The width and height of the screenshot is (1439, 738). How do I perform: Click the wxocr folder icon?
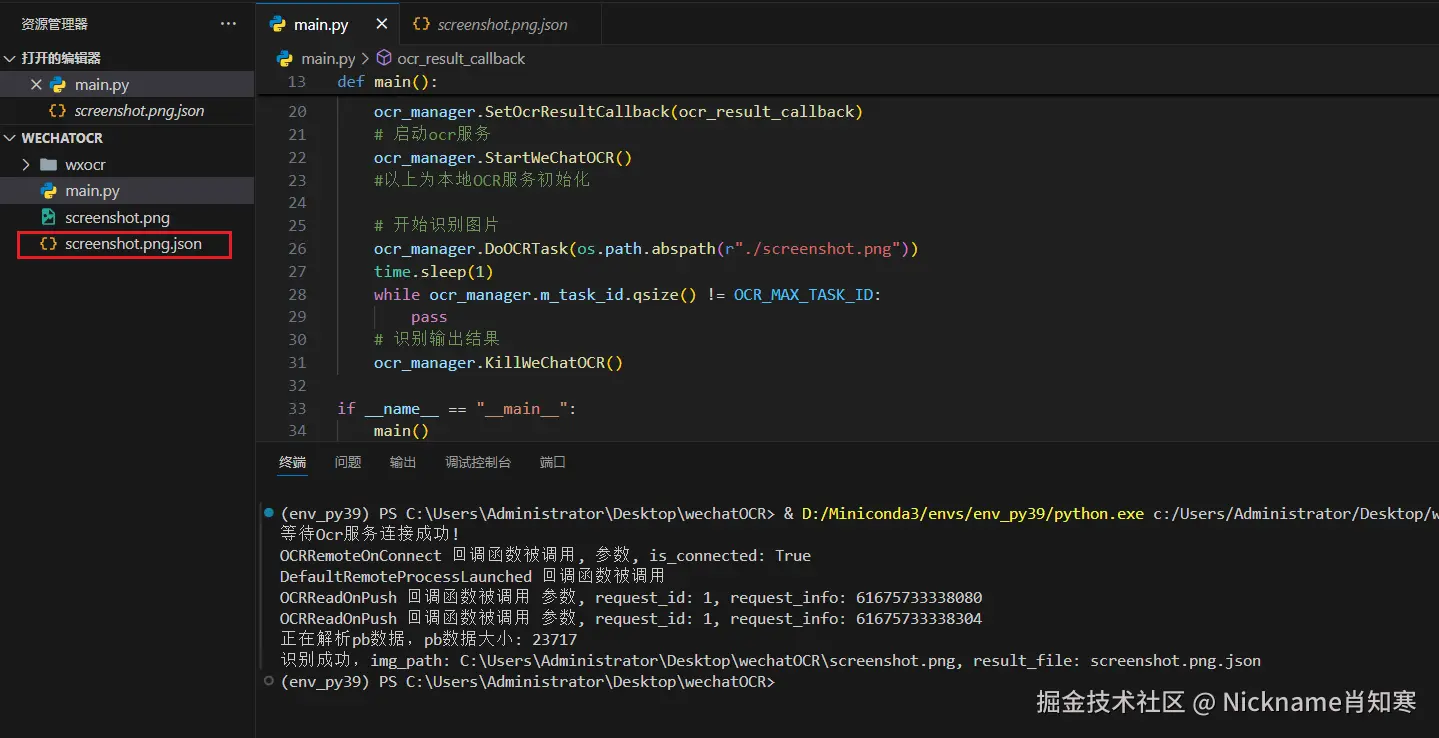48,164
